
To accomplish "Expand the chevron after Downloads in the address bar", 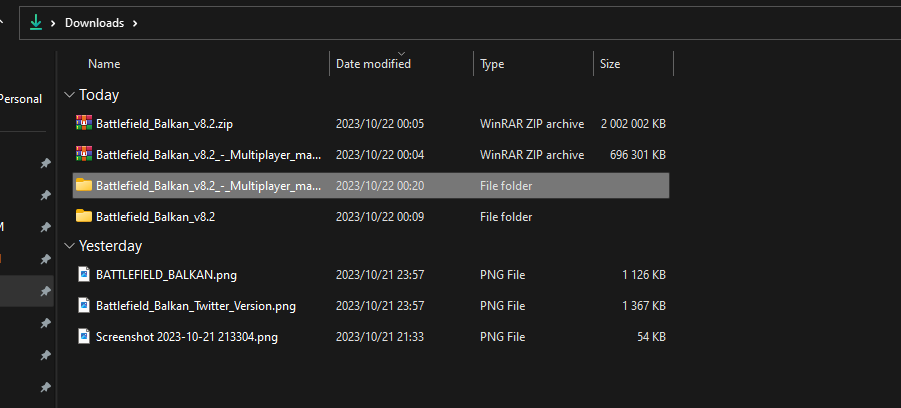I will coord(135,23).
